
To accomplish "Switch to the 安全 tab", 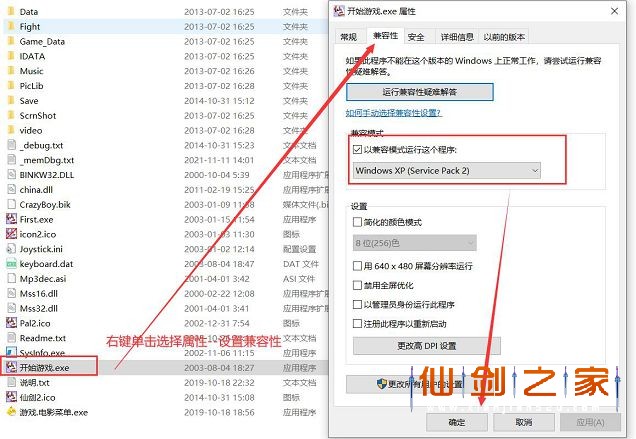I will coord(416,37).
